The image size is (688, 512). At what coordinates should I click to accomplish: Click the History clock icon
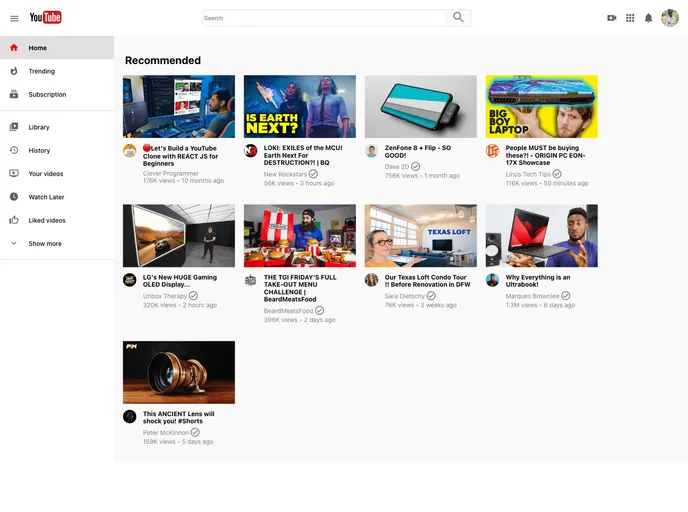[14, 150]
